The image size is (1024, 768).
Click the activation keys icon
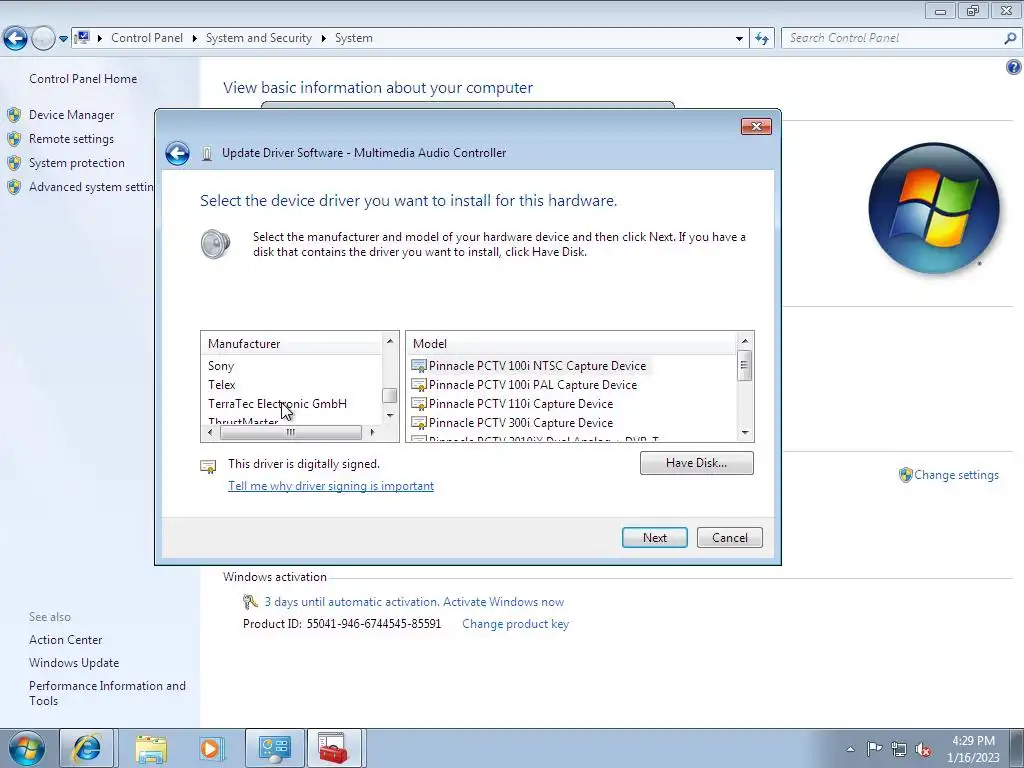(x=250, y=601)
